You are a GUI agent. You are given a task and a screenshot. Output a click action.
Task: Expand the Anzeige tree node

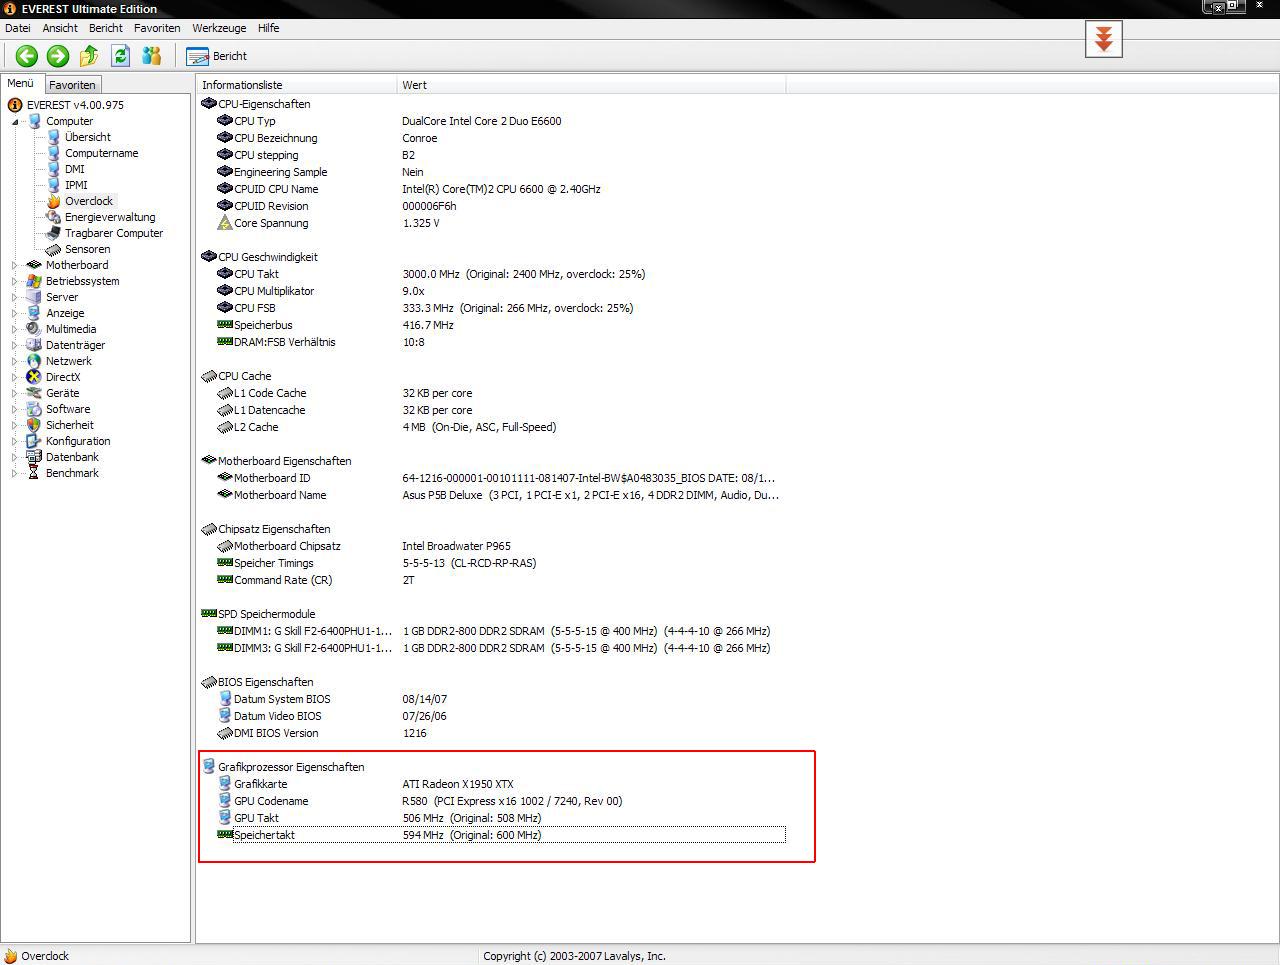coord(15,314)
